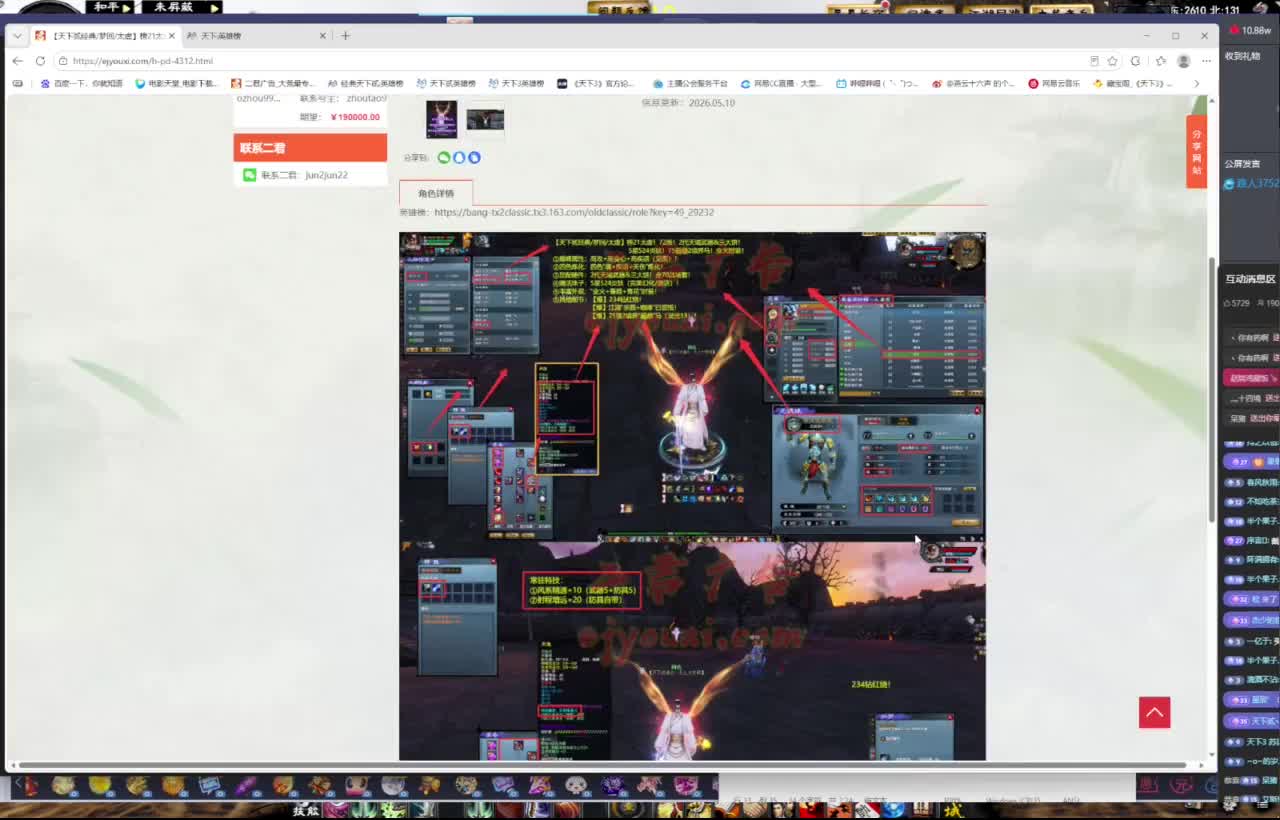Viewport: 1280px width, 820px height.
Task: Open the first purple character thumbnail
Action: [441, 119]
